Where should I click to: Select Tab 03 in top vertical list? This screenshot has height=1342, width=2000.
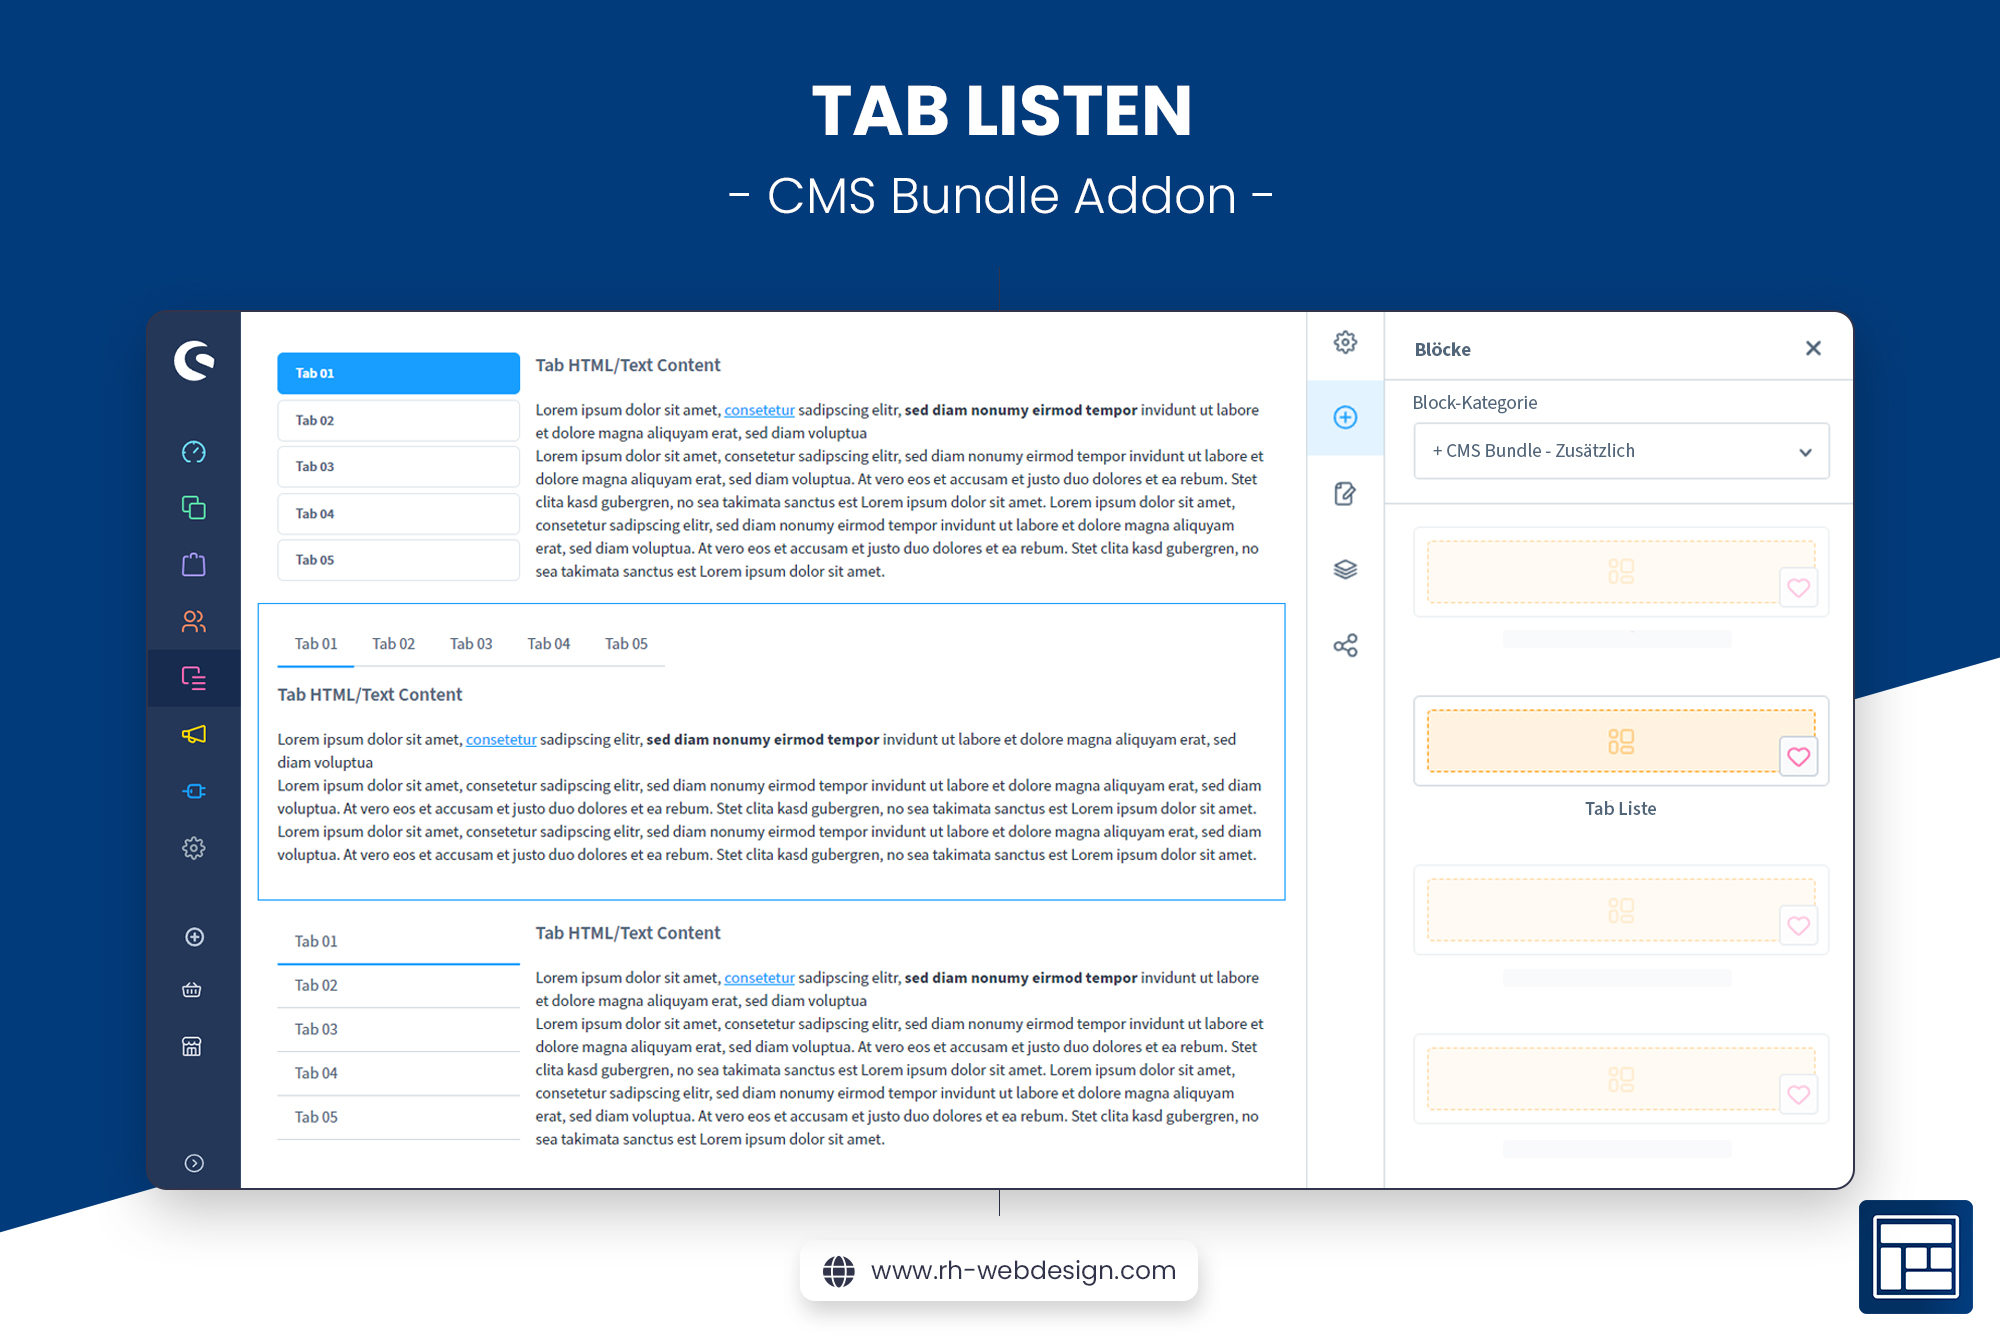tap(398, 467)
